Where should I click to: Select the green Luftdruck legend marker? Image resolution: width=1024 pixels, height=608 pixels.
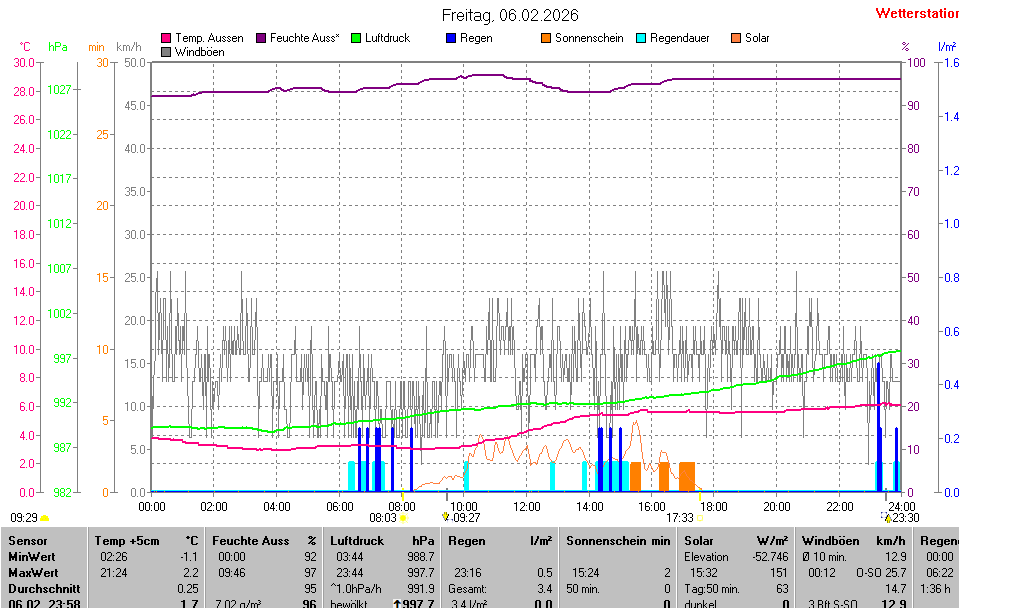click(356, 38)
